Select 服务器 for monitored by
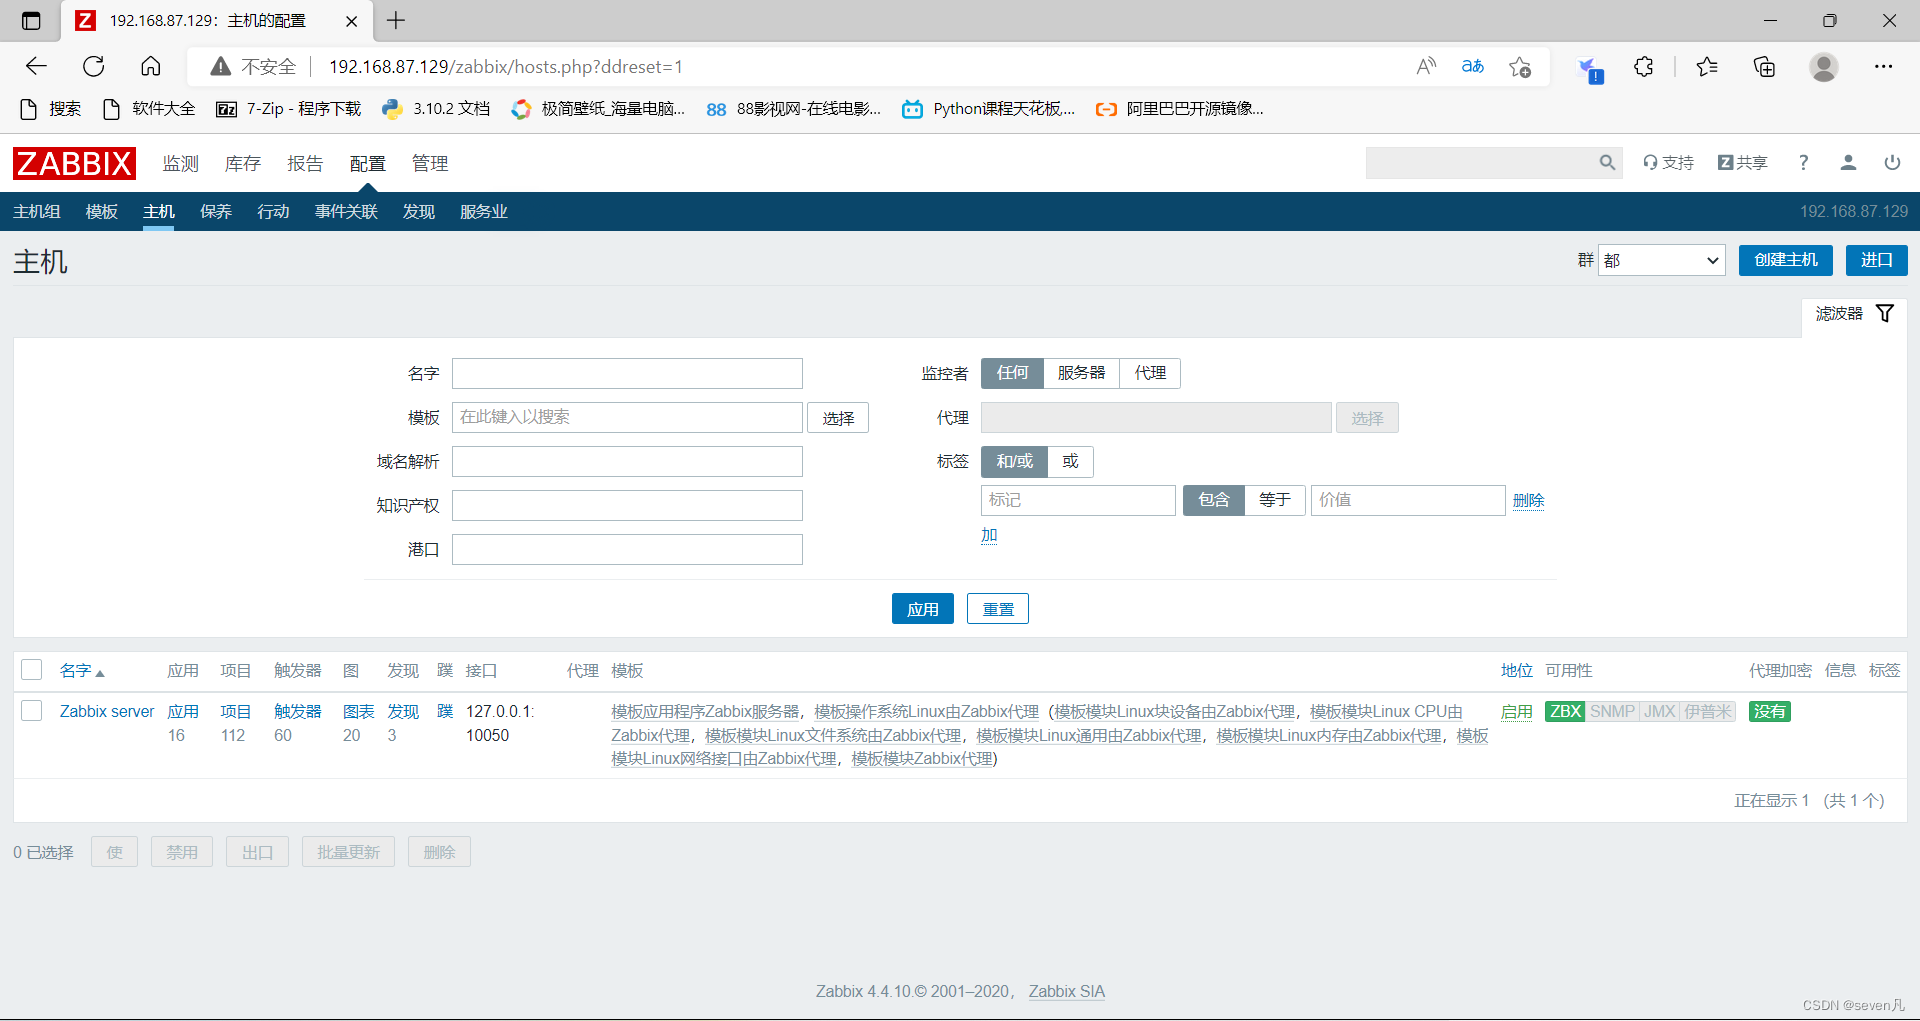Screen dimensions: 1920x1021 point(1081,373)
